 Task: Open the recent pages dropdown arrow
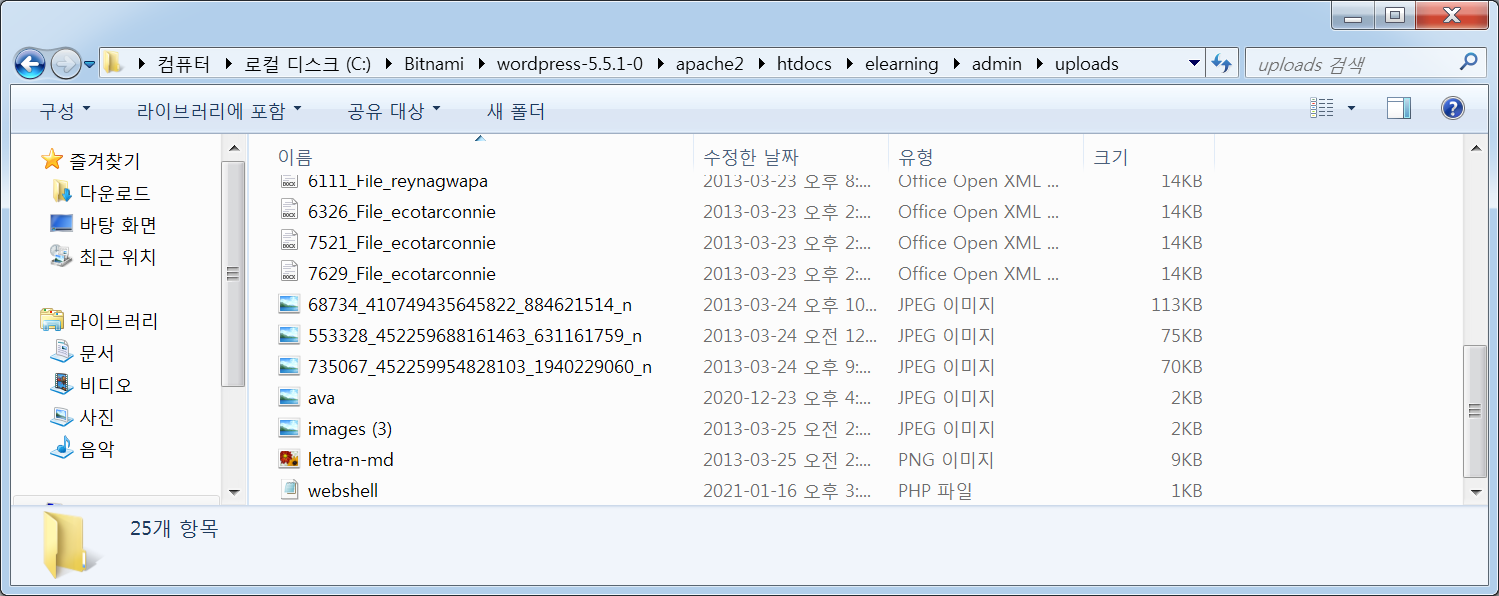click(x=89, y=64)
